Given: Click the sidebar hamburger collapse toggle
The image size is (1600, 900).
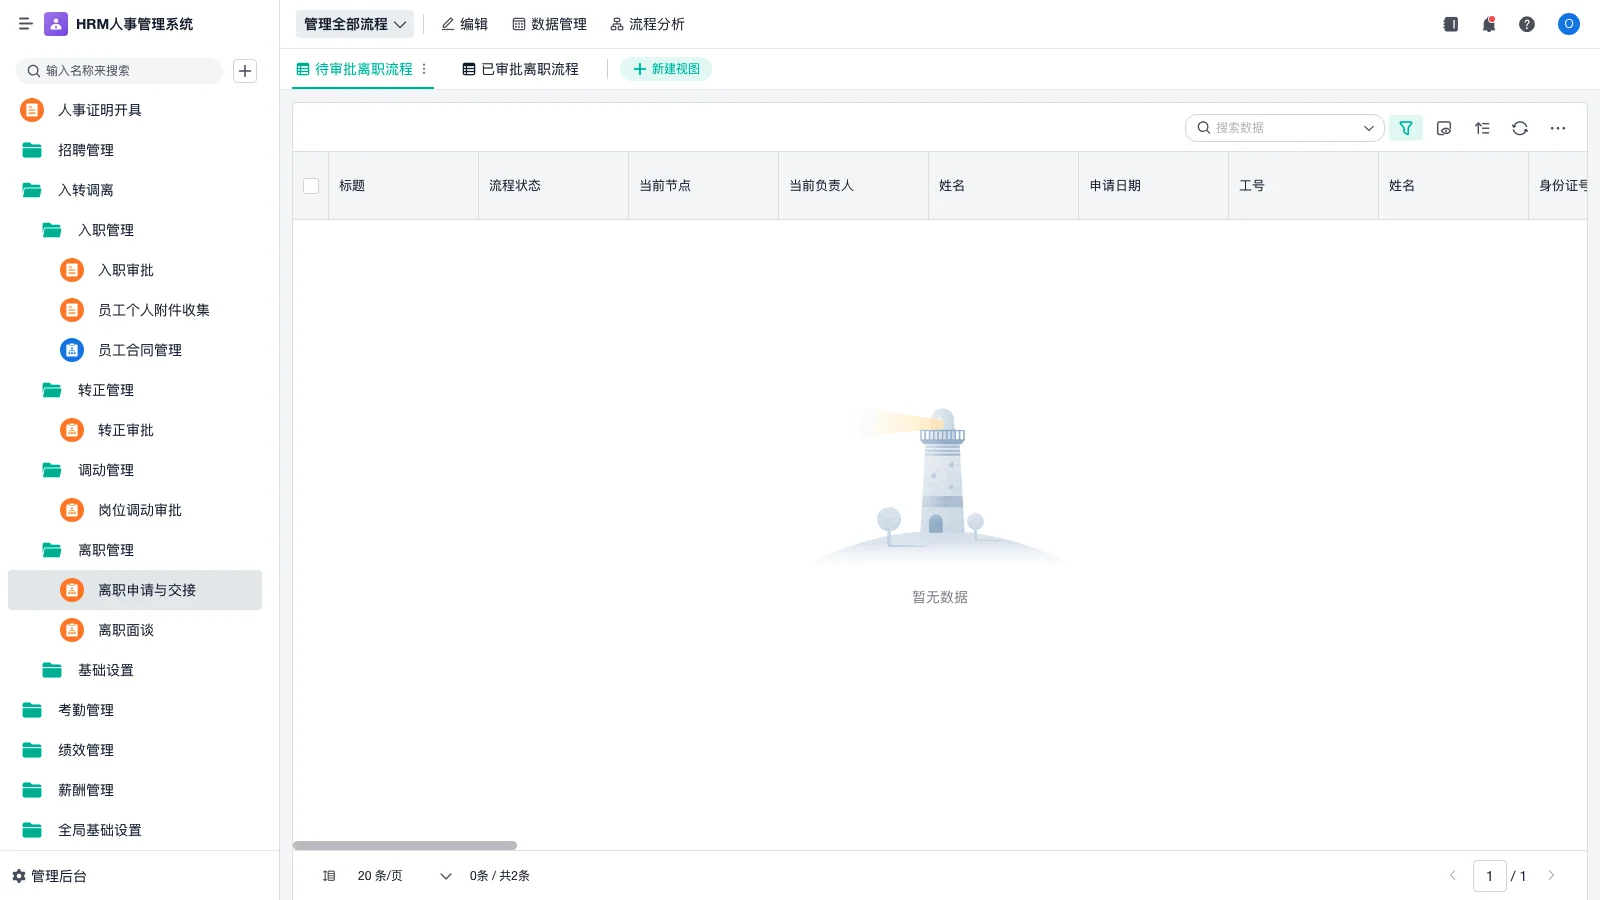Looking at the screenshot, I should [x=26, y=24].
